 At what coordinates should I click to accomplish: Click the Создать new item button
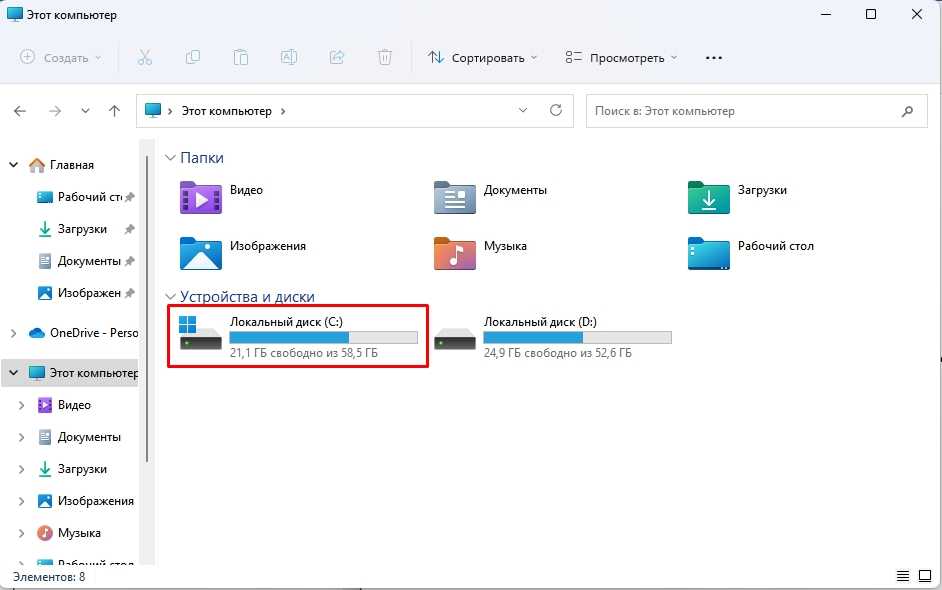coord(62,57)
